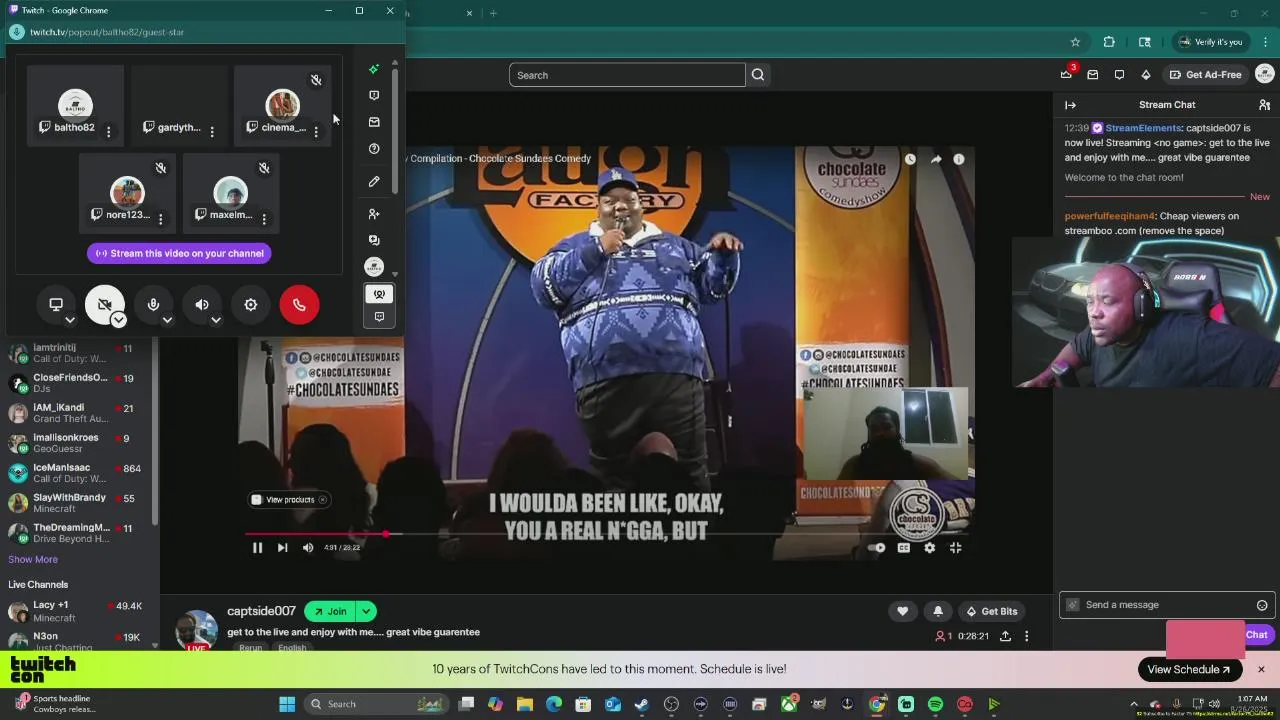Mute the video player volume
Viewport: 1280px width, 720px height.
point(308,547)
